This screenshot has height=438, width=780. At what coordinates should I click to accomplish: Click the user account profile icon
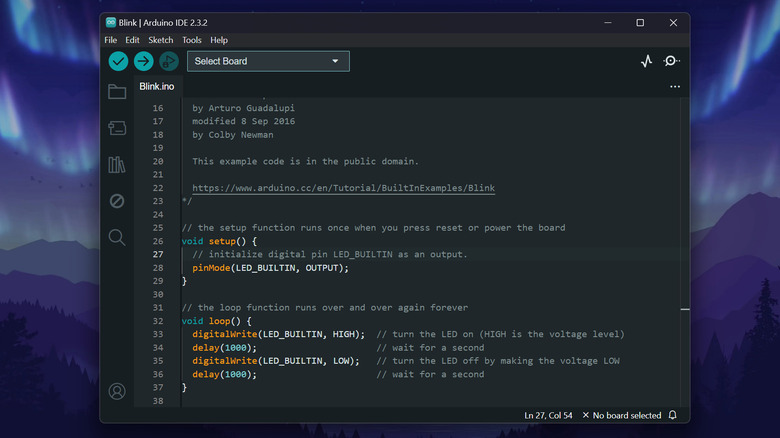click(117, 391)
